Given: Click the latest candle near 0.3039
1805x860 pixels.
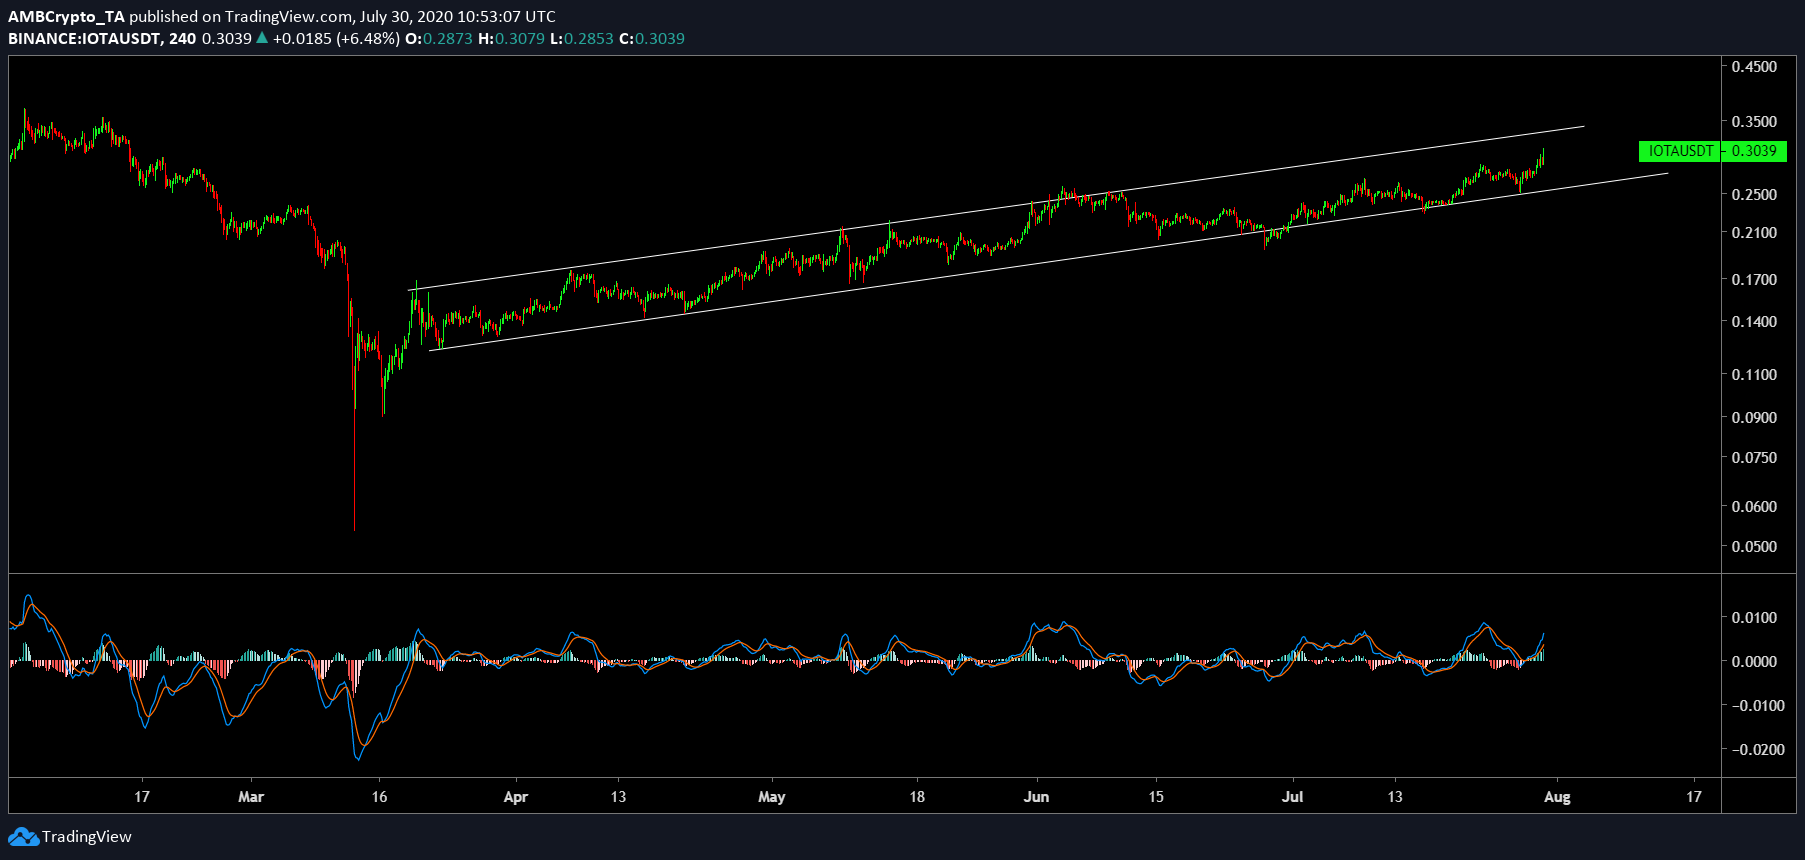Looking at the screenshot, I should pos(1543,158).
